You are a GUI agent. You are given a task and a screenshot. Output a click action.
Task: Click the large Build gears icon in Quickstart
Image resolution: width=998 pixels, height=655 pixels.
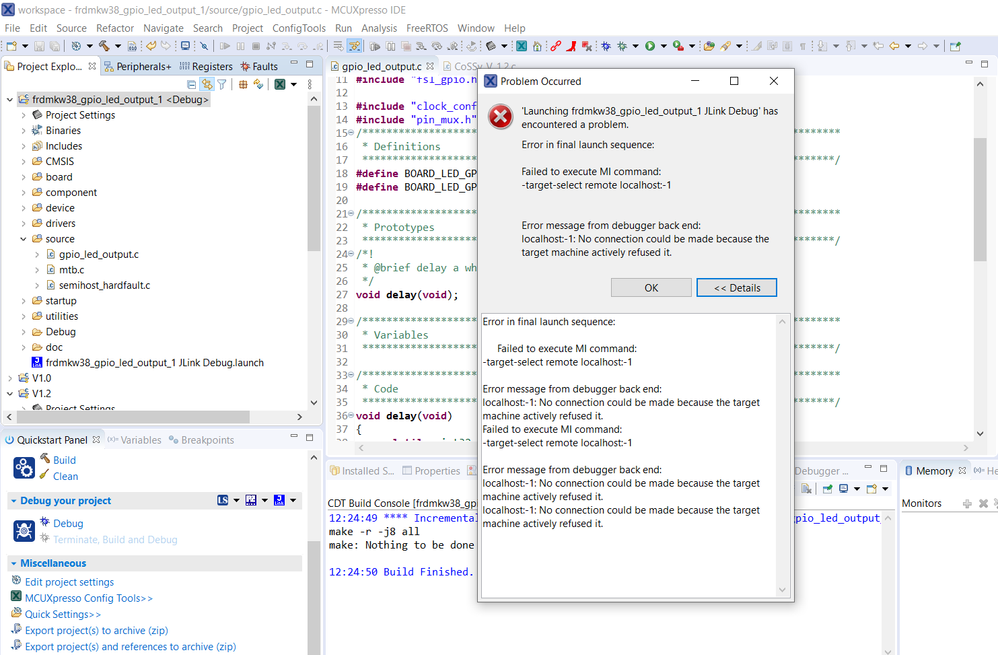pyautogui.click(x=24, y=468)
